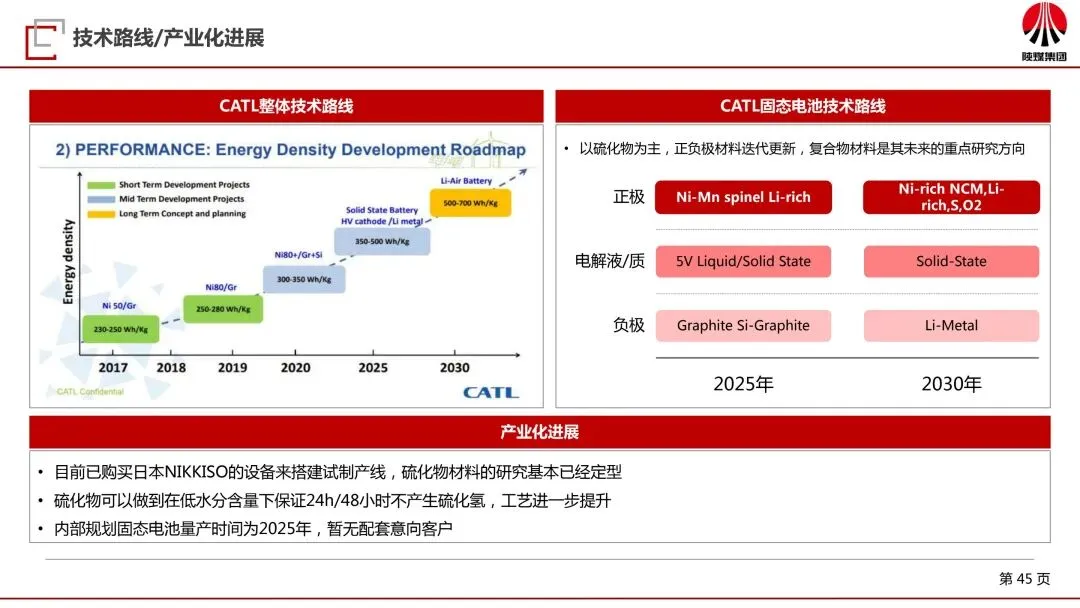Screen dimensions: 1080x608
Task: Click the 电解液/质 row label
Action: pyautogui.click(x=610, y=261)
